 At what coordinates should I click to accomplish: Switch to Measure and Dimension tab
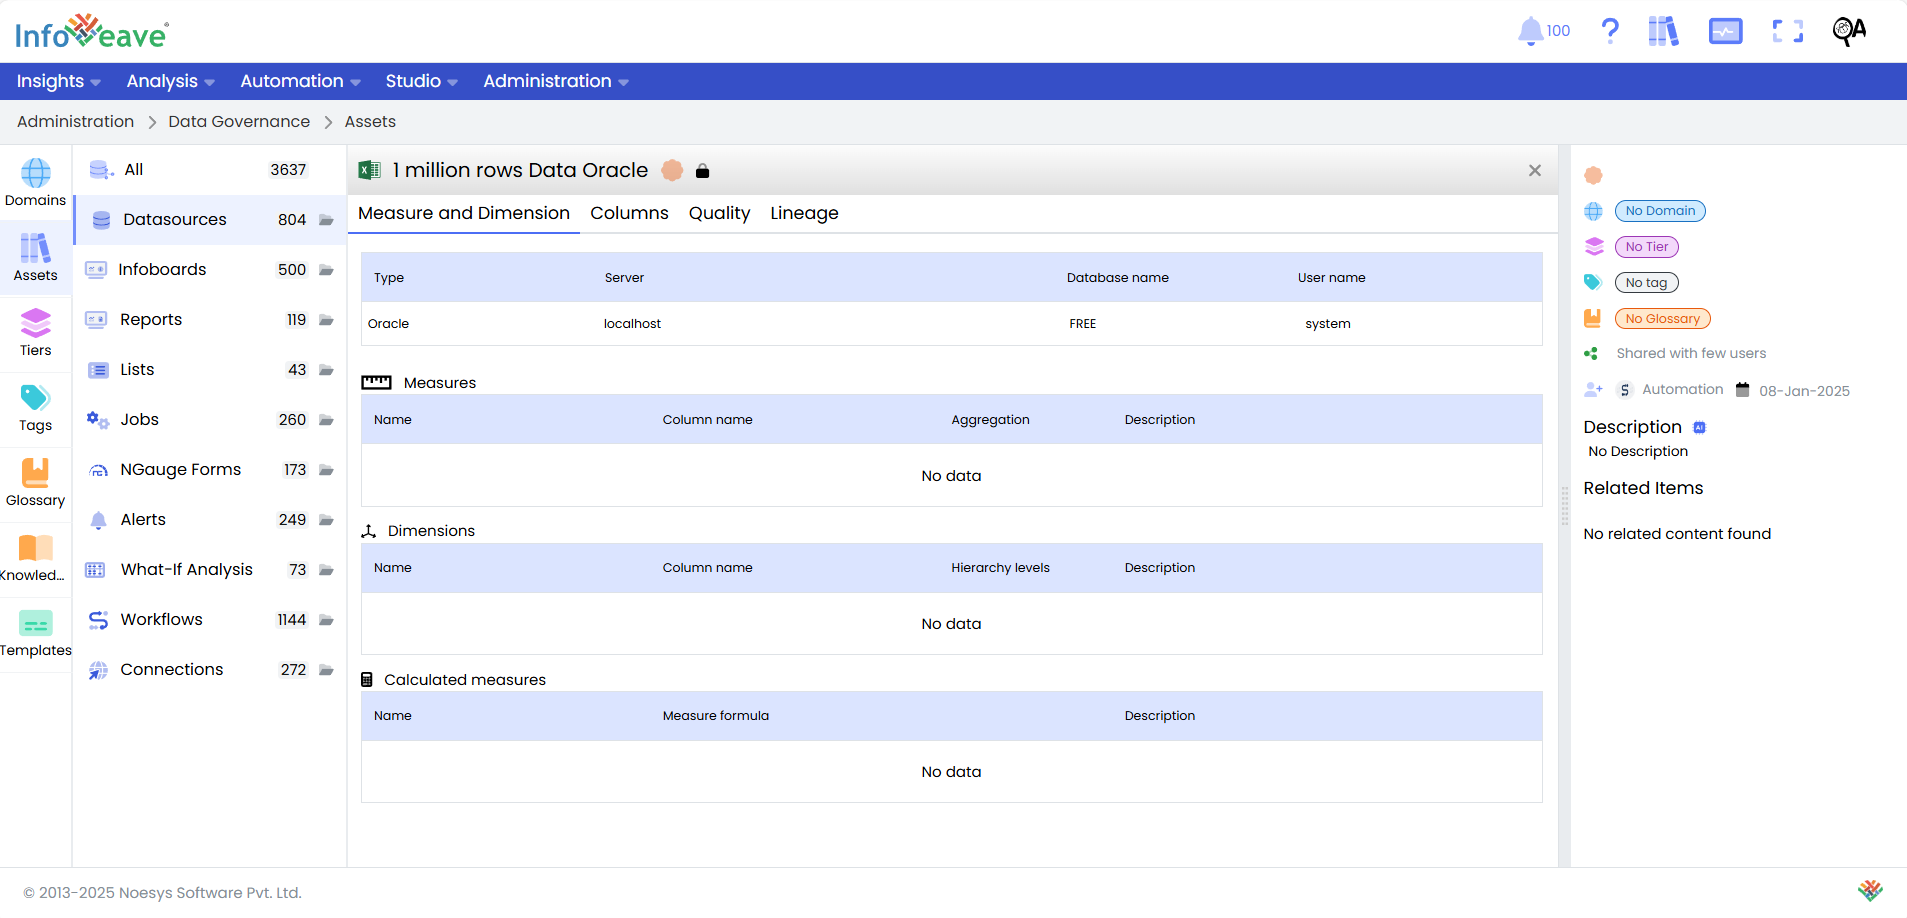coord(464,213)
